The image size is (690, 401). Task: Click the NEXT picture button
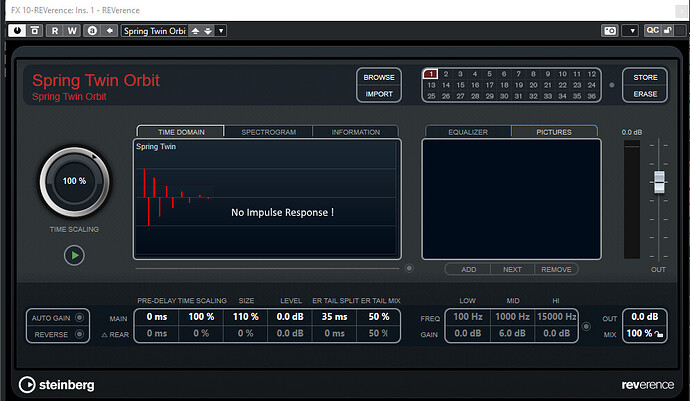click(512, 269)
